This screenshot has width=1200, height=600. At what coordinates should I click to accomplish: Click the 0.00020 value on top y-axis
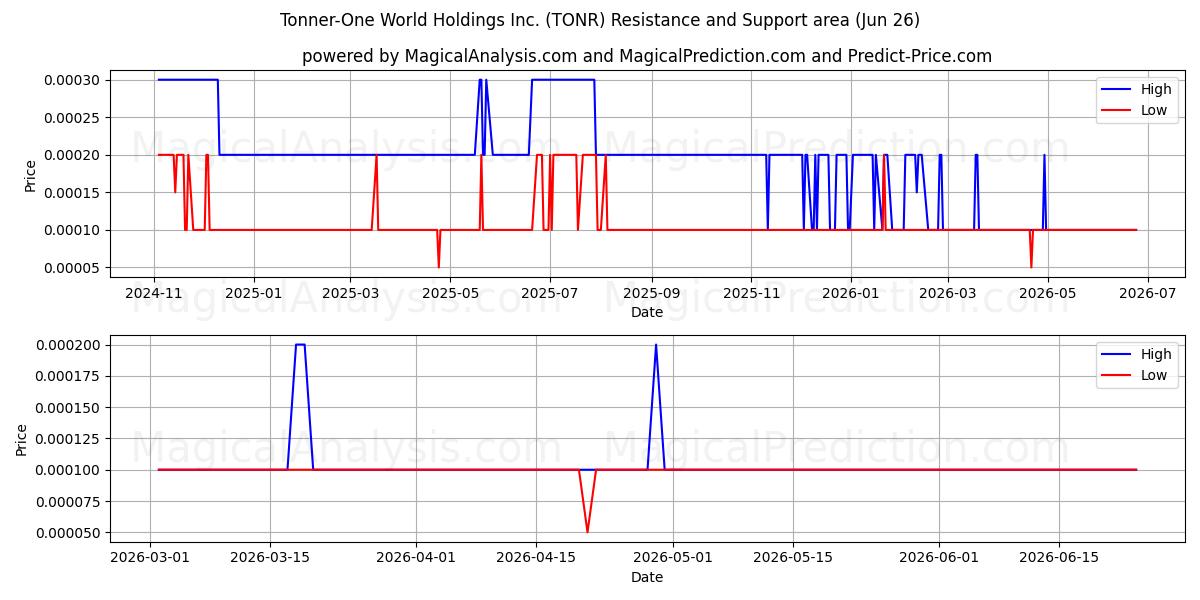tap(72, 155)
